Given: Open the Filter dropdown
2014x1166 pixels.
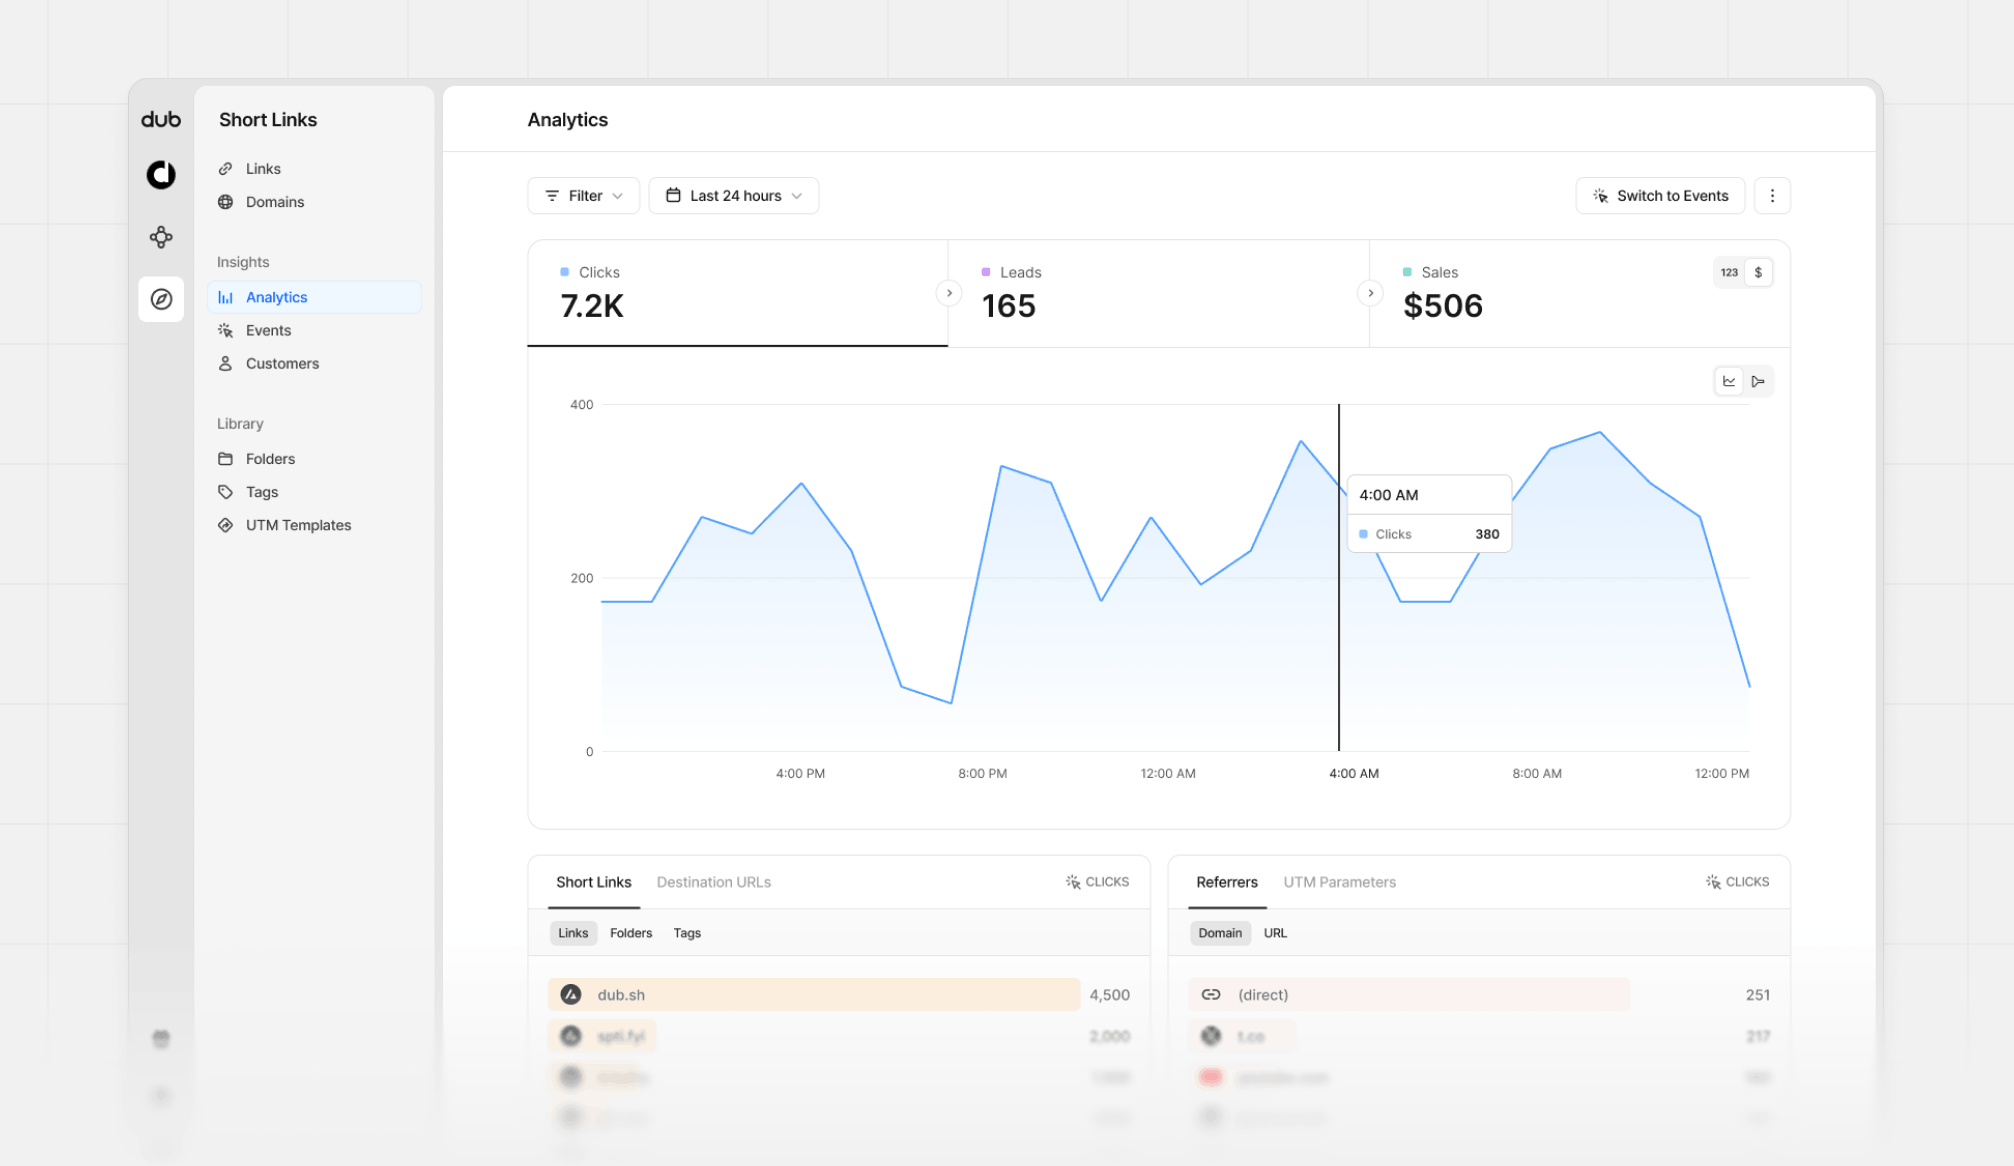Looking at the screenshot, I should [x=583, y=195].
